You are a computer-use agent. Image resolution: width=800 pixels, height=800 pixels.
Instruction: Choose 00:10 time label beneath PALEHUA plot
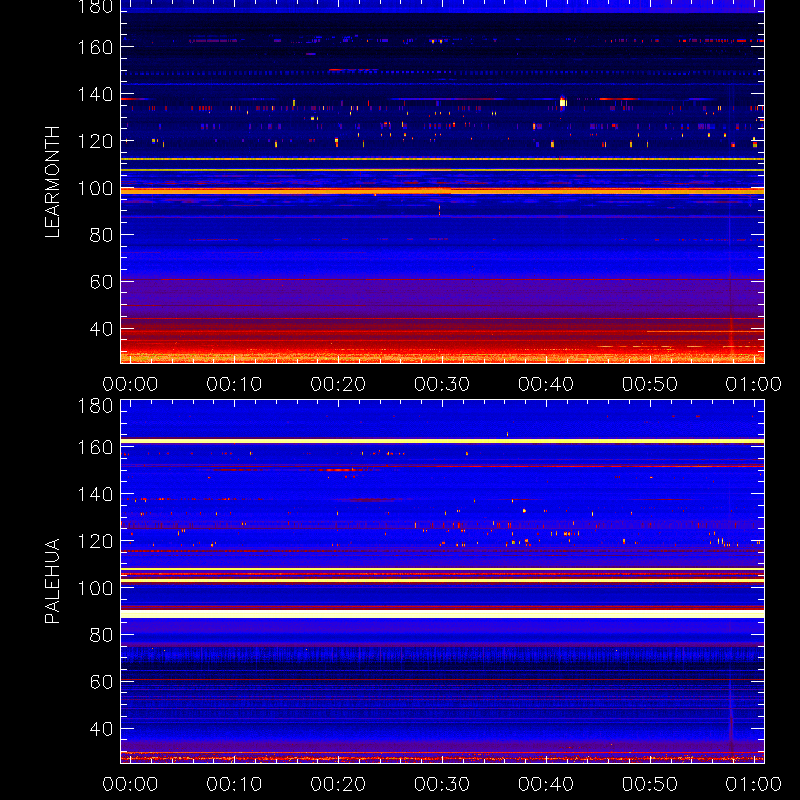[234, 784]
